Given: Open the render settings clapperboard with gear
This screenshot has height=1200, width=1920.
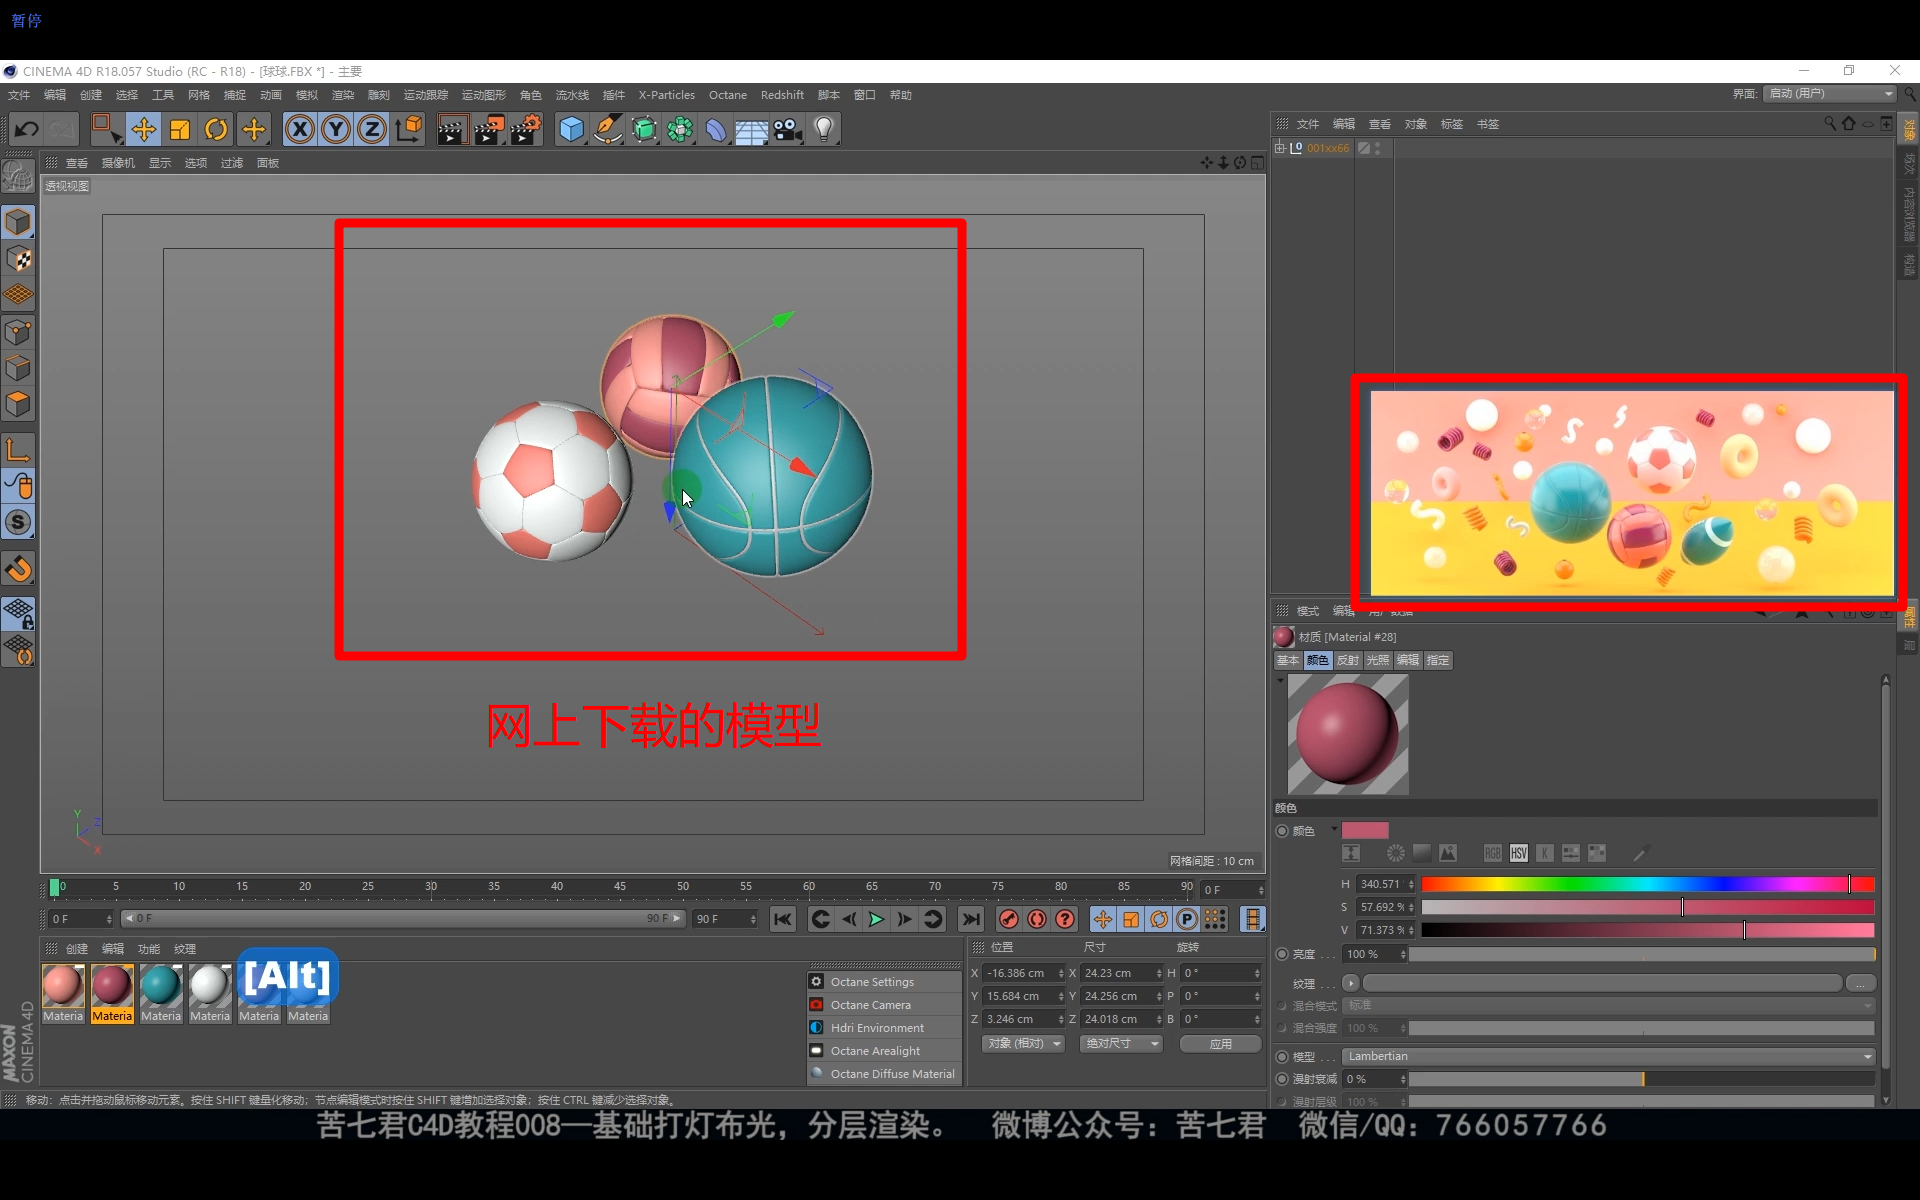Looking at the screenshot, I should [525, 129].
